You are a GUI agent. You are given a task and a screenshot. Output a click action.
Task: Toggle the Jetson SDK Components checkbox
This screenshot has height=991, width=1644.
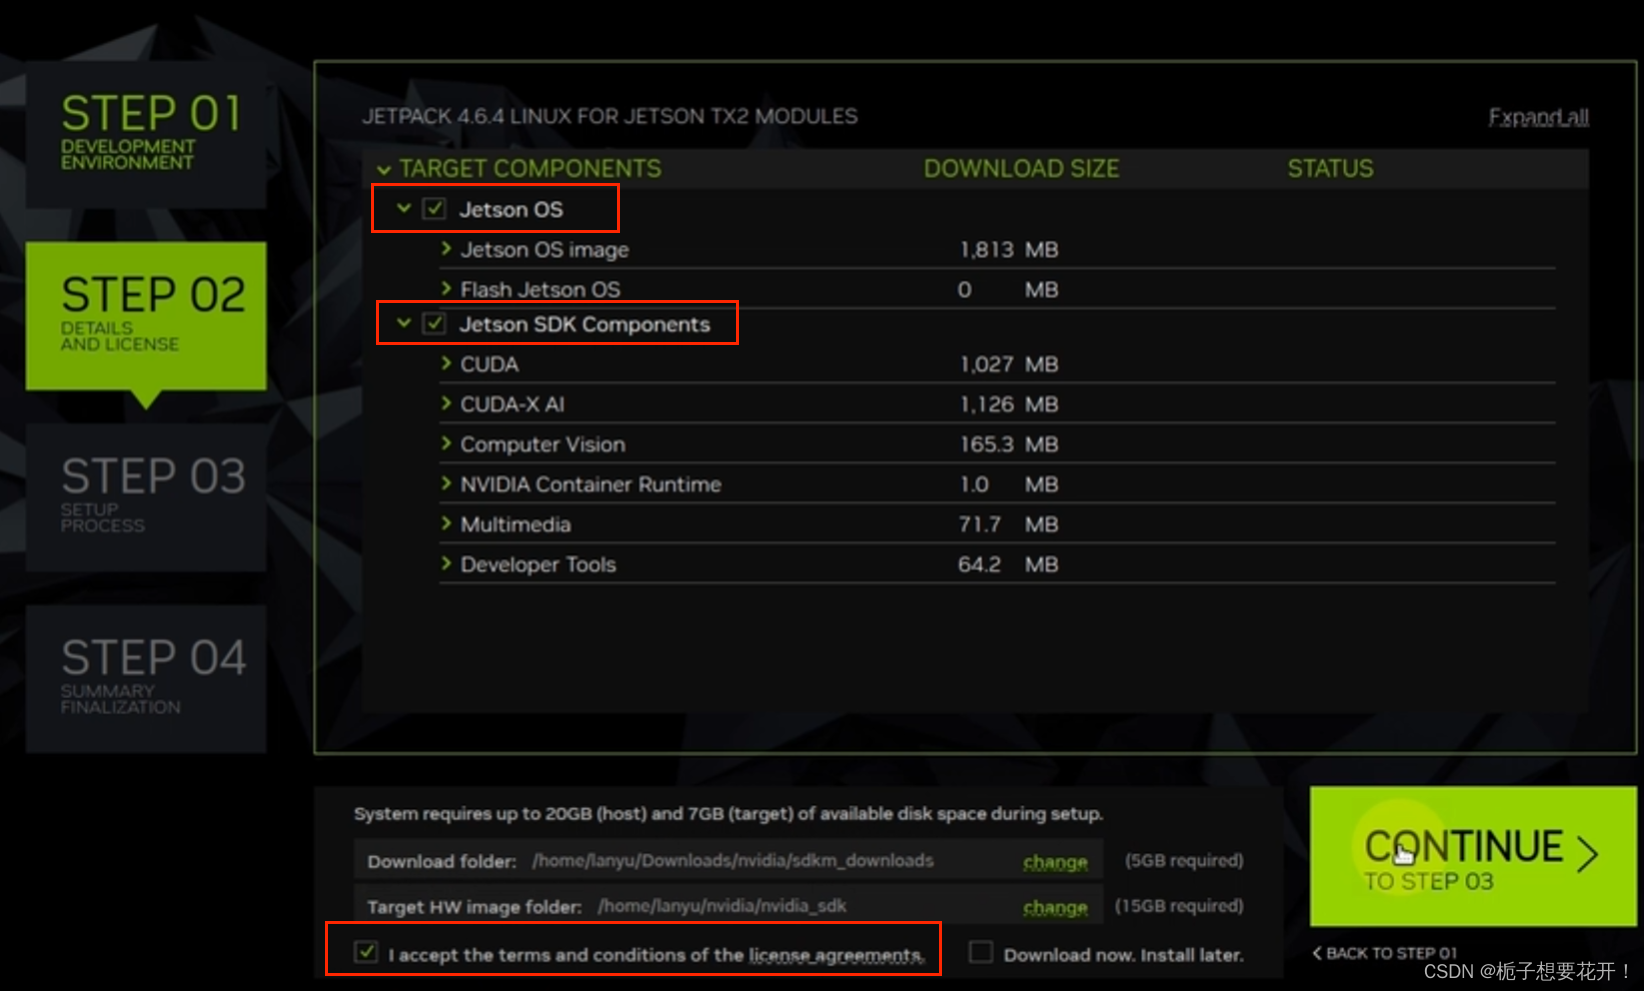coord(434,324)
